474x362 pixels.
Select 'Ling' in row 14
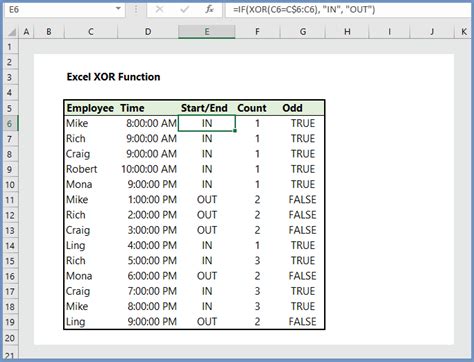click(91, 246)
